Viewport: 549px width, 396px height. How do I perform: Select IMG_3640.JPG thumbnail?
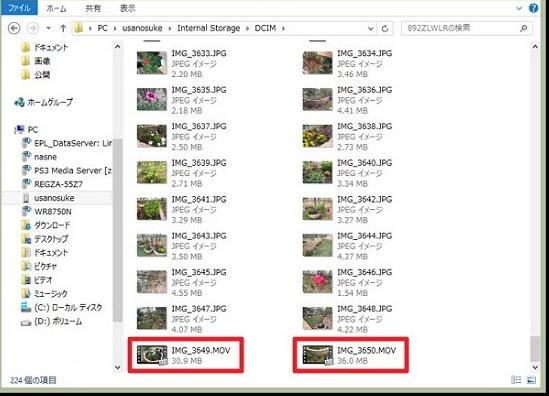pyautogui.click(x=317, y=172)
